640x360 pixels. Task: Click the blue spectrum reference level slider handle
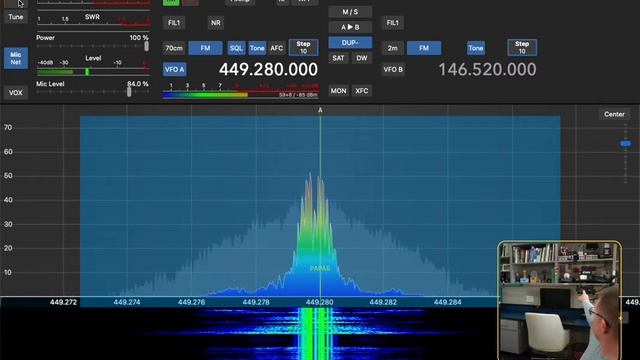[x=625, y=144]
